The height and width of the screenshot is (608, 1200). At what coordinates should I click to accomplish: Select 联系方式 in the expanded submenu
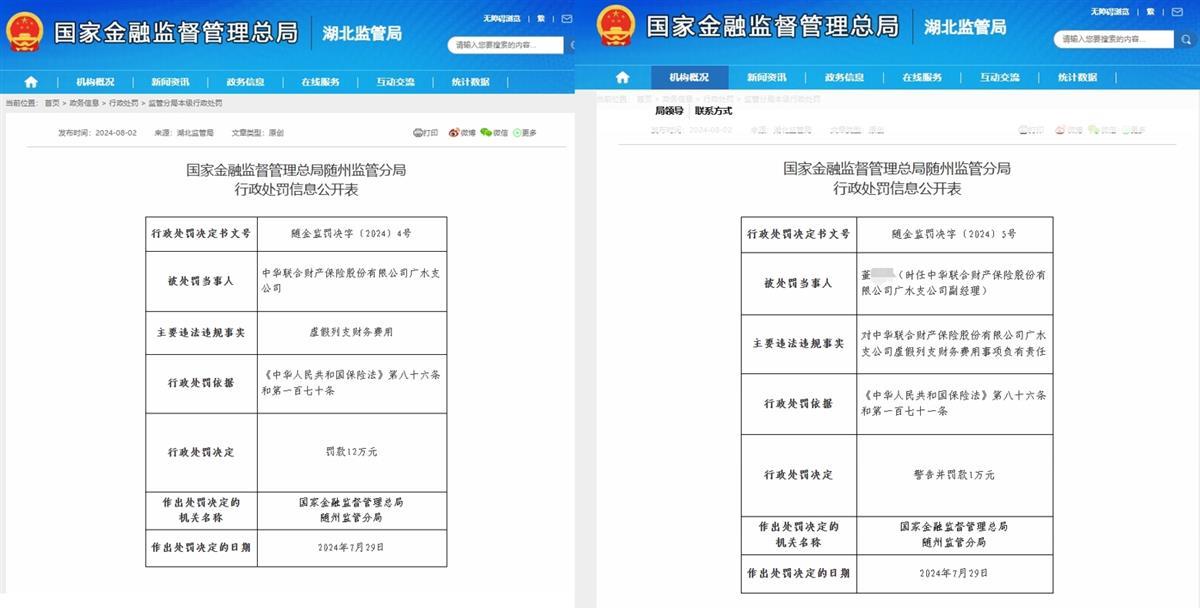click(713, 111)
